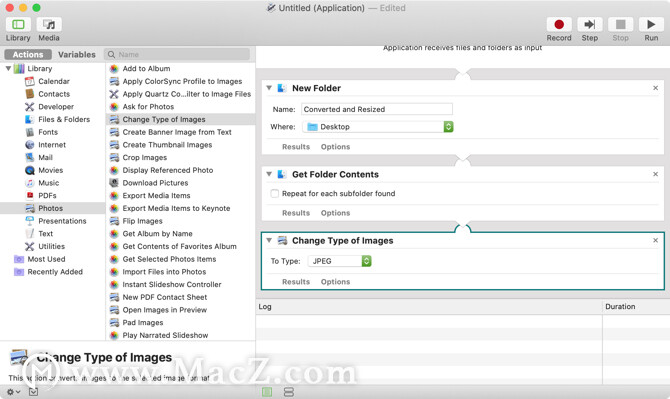The image size is (670, 399).
Task: Open the gear action menu at bottom left
Action: click(x=13, y=392)
